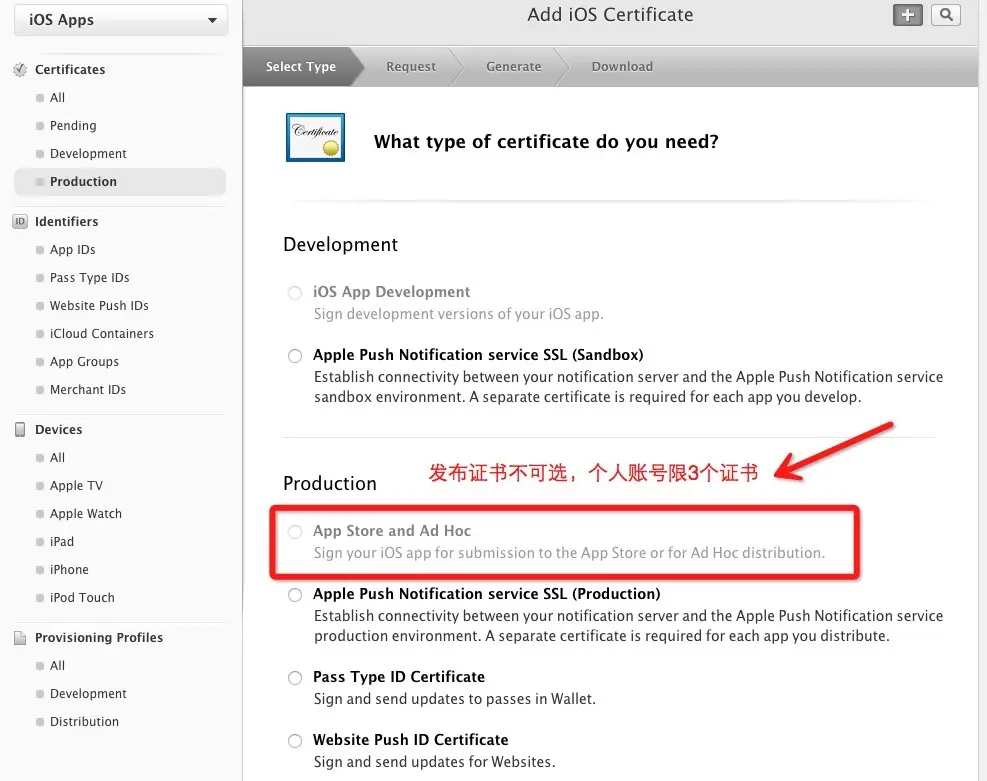The width and height of the screenshot is (987, 781).
Task: Open Website Push IDs
Action: pyautogui.click(x=99, y=305)
